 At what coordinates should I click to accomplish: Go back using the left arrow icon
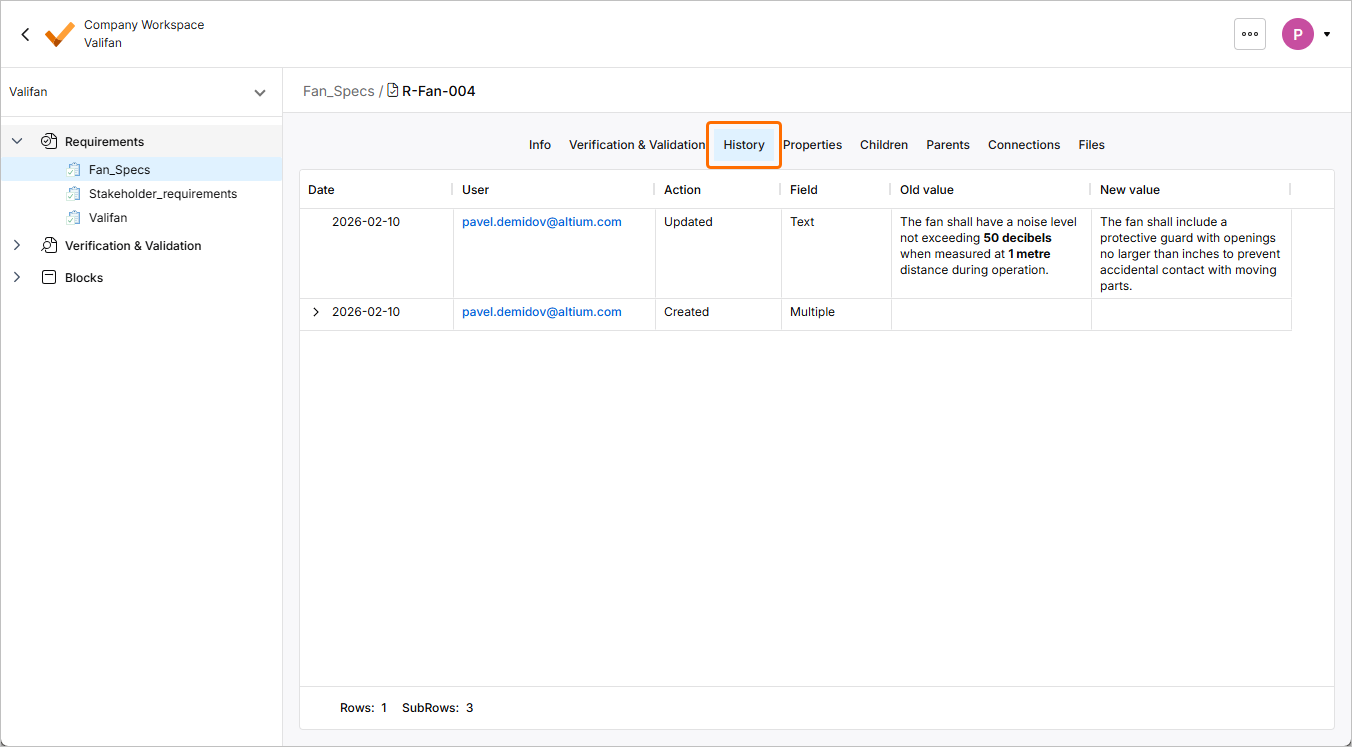[x=25, y=34]
